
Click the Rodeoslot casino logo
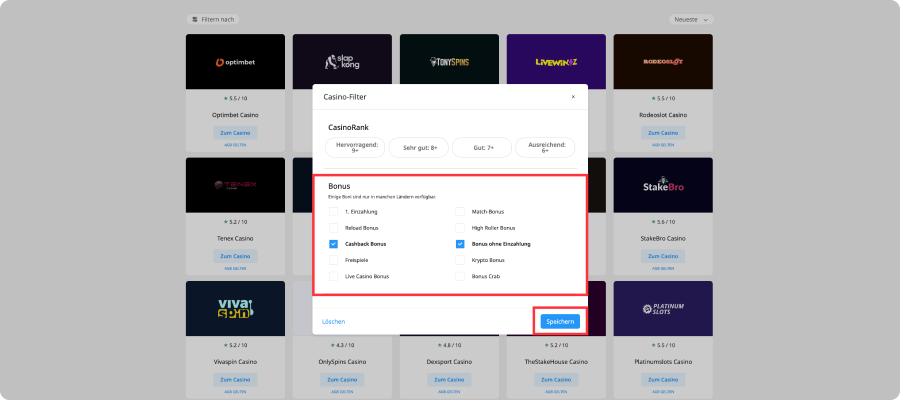click(x=662, y=62)
